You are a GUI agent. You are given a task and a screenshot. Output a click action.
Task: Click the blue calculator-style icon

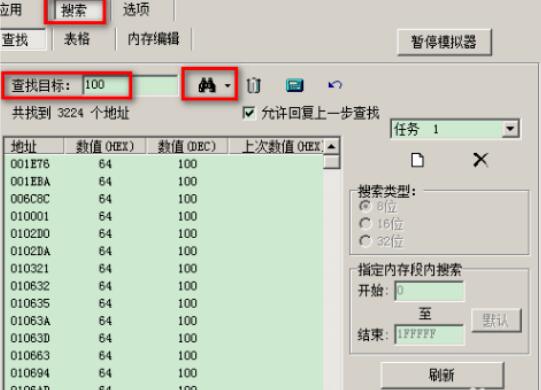(x=295, y=85)
